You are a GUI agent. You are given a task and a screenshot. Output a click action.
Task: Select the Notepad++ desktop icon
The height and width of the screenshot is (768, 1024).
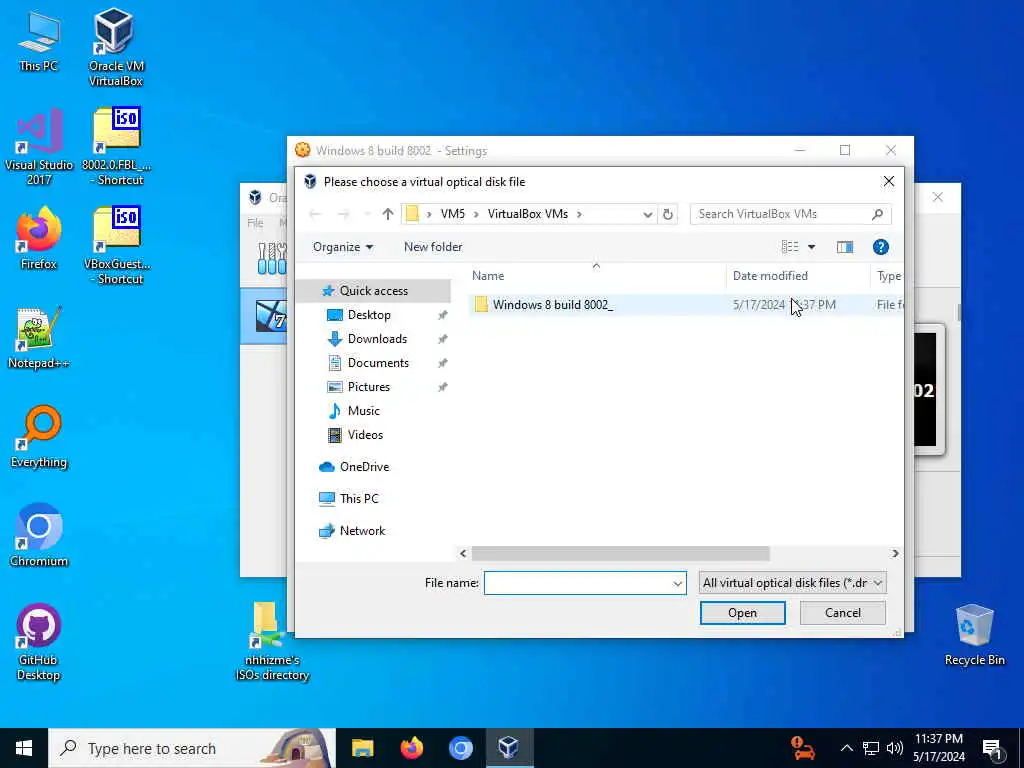[x=39, y=338]
